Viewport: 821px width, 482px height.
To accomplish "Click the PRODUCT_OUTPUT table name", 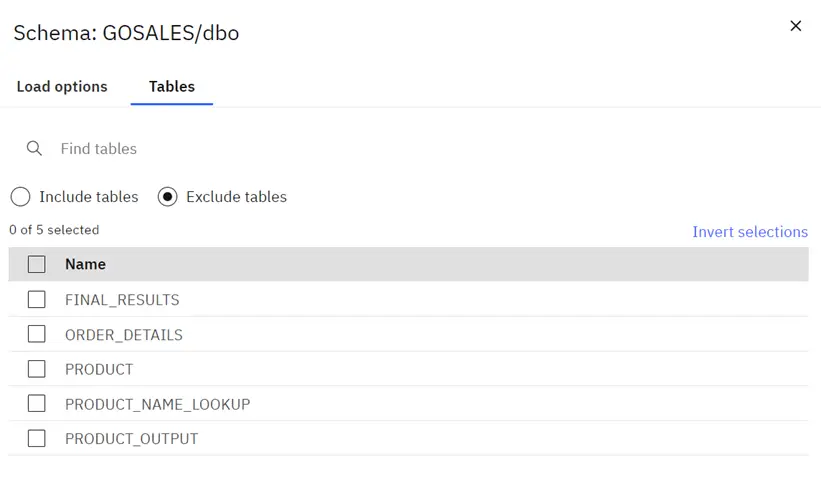I will click(x=131, y=439).
